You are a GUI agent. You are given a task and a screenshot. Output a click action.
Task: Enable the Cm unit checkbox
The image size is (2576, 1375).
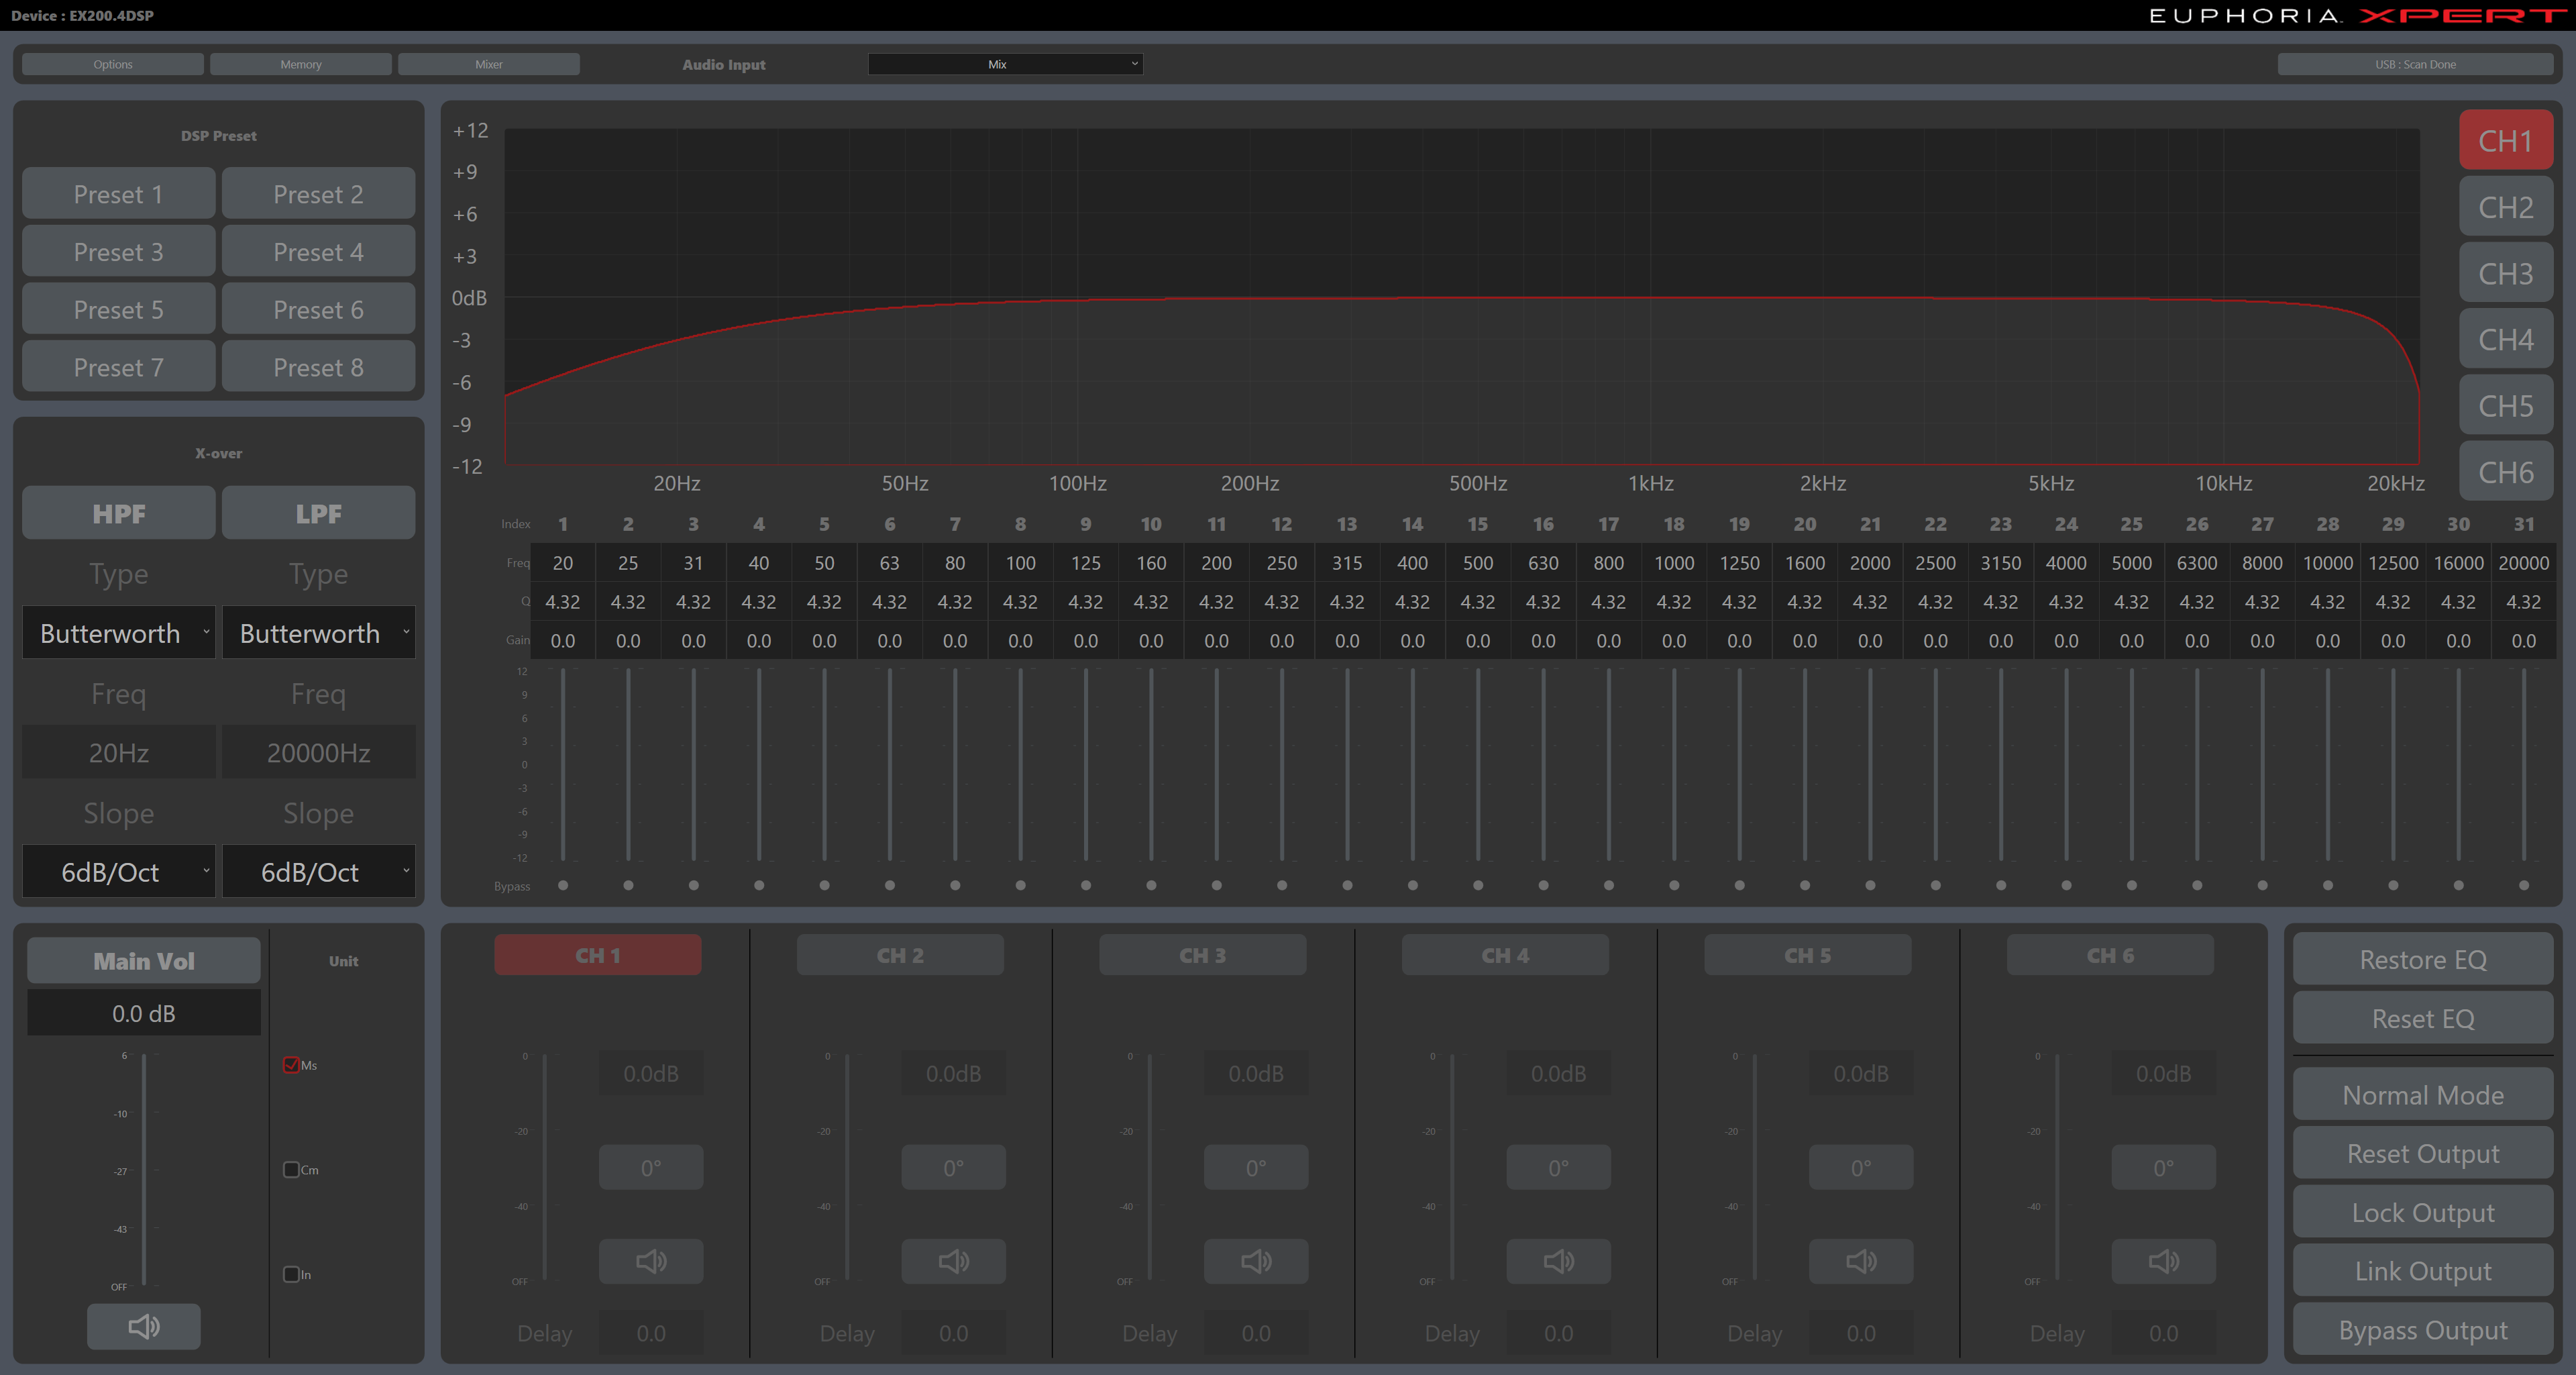291,1169
